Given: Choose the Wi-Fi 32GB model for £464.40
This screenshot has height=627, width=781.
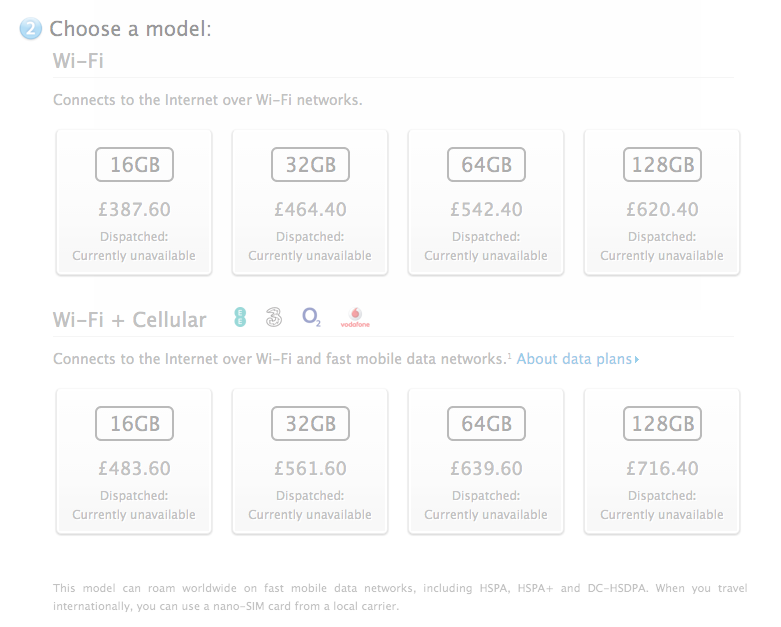Looking at the screenshot, I should [310, 203].
